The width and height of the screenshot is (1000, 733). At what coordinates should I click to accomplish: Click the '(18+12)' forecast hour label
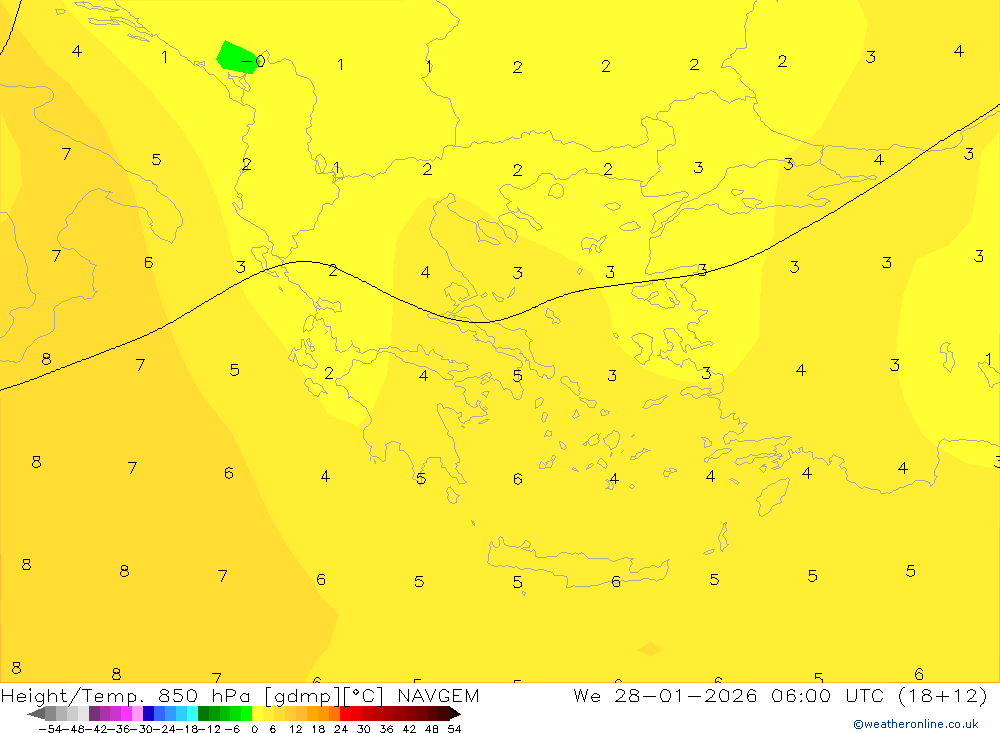click(x=943, y=695)
